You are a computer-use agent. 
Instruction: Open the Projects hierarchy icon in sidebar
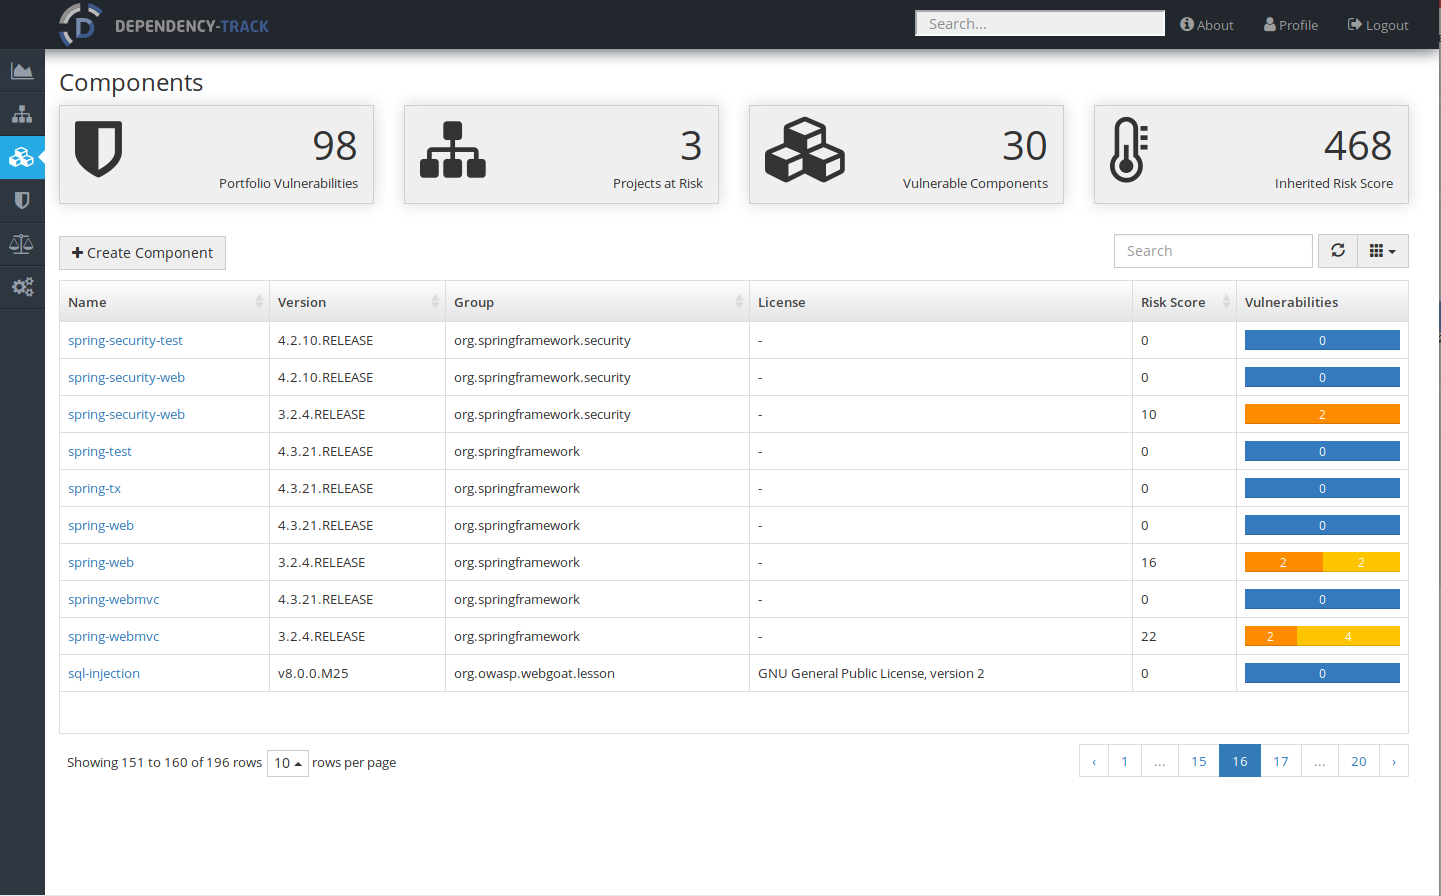[x=22, y=114]
